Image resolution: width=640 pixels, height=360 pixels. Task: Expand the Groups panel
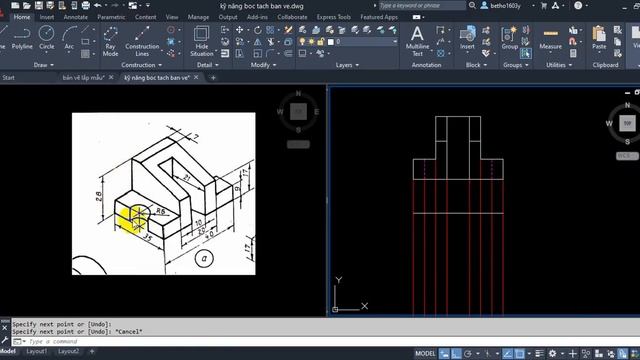tap(516, 65)
